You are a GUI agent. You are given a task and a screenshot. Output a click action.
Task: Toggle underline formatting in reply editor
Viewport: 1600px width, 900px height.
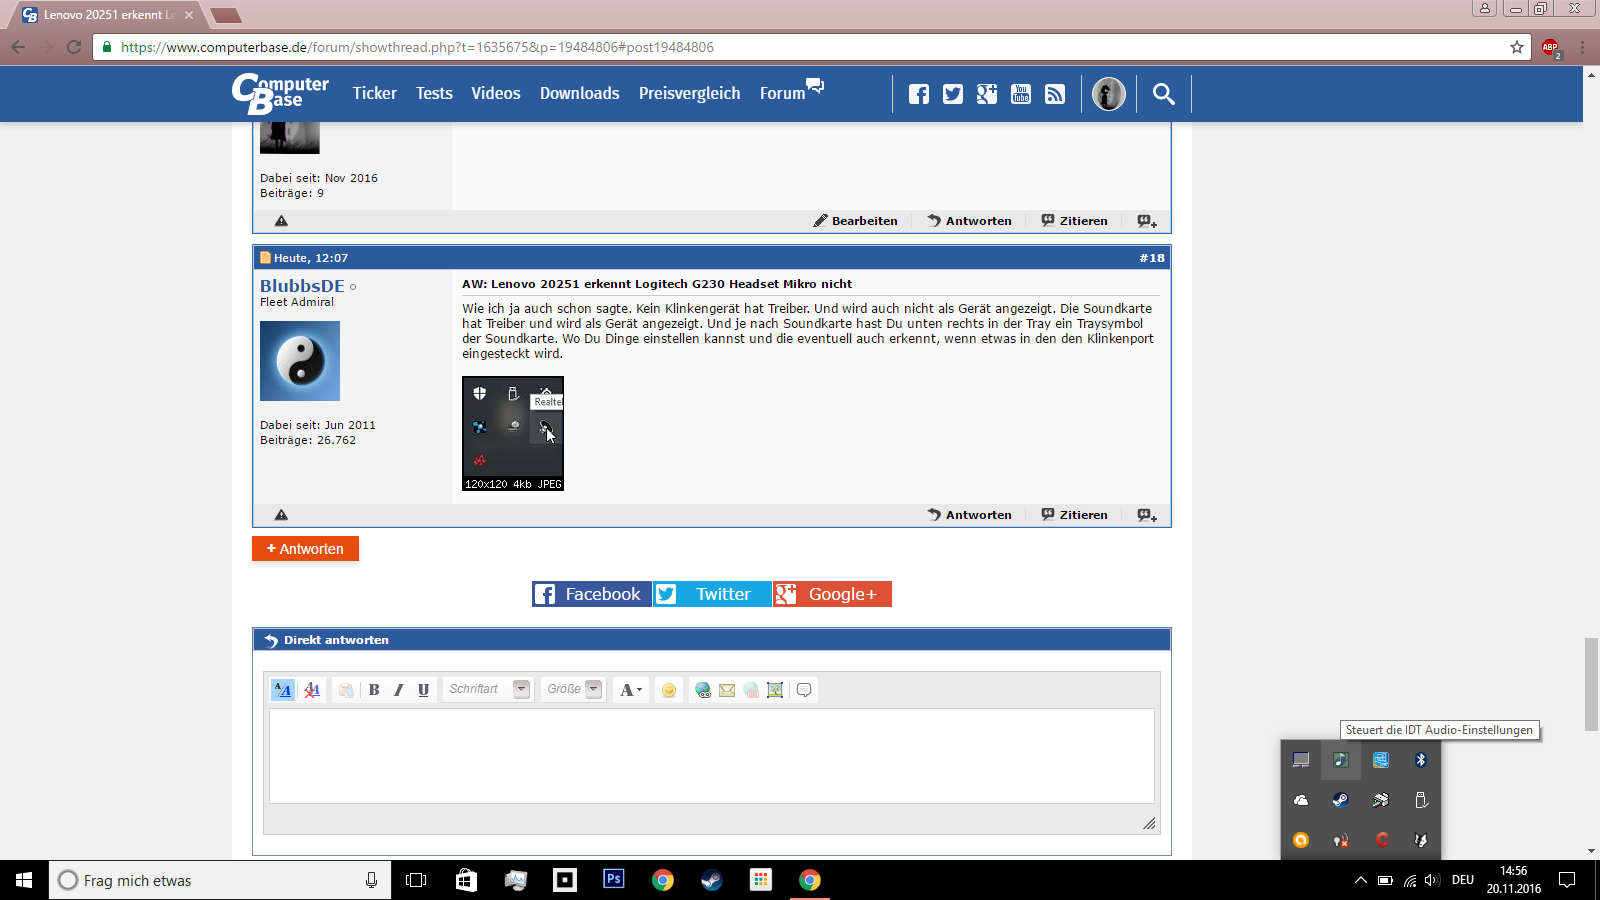click(x=423, y=690)
